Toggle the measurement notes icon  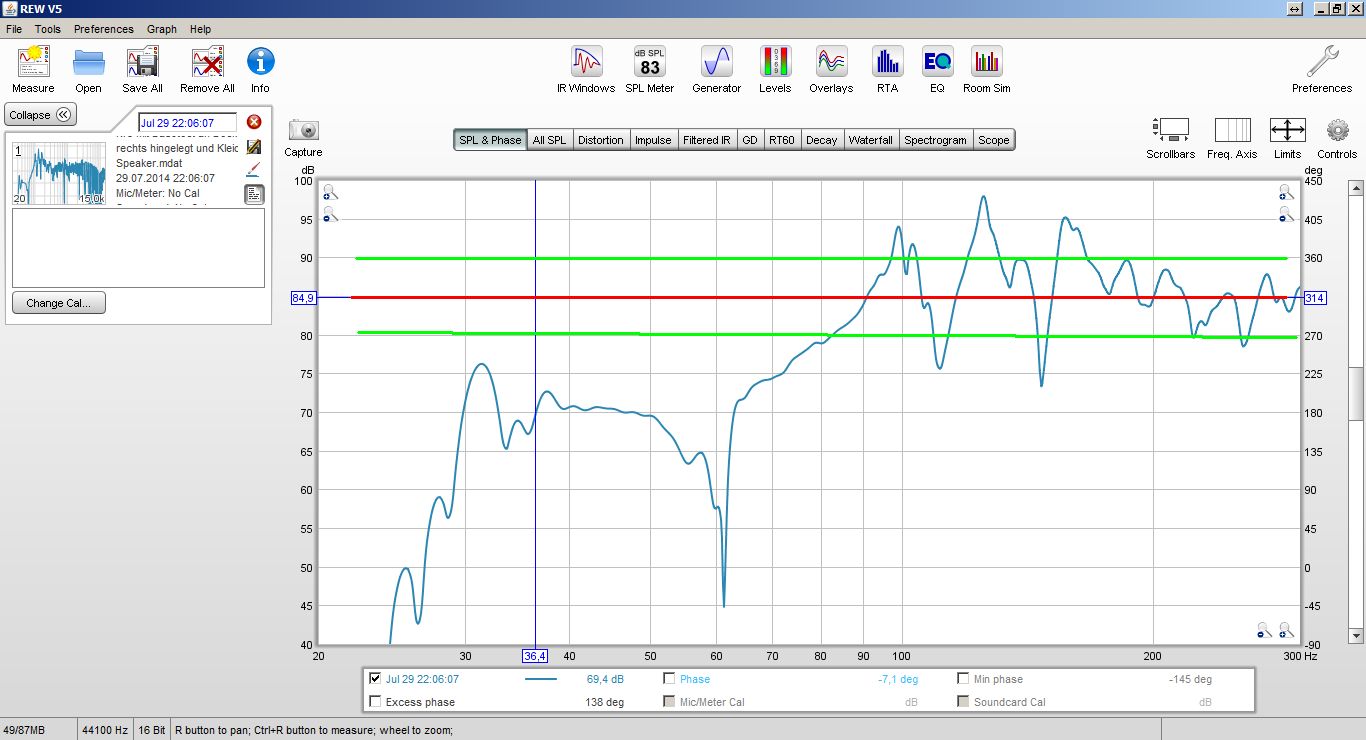[x=254, y=194]
